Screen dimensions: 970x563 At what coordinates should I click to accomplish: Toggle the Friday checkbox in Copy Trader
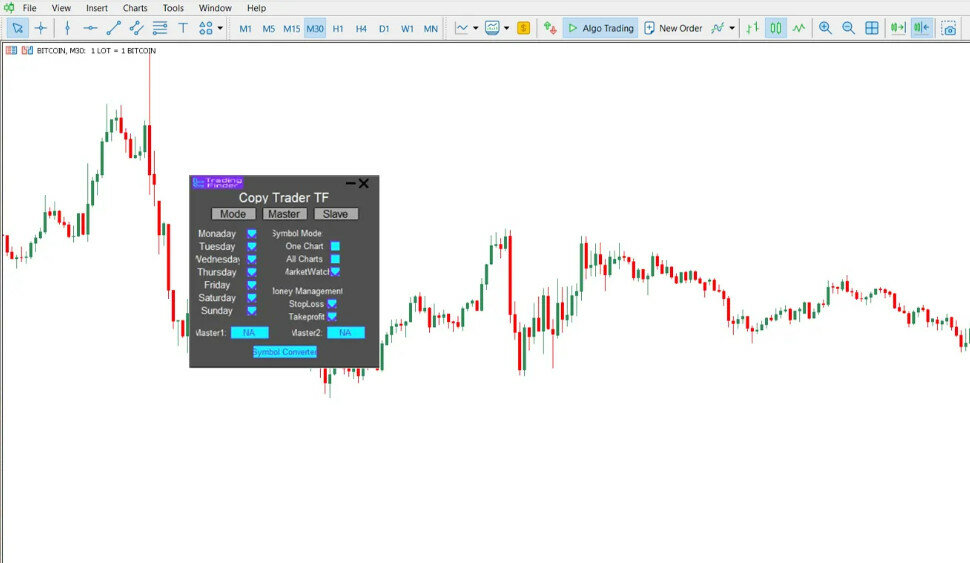tap(252, 285)
